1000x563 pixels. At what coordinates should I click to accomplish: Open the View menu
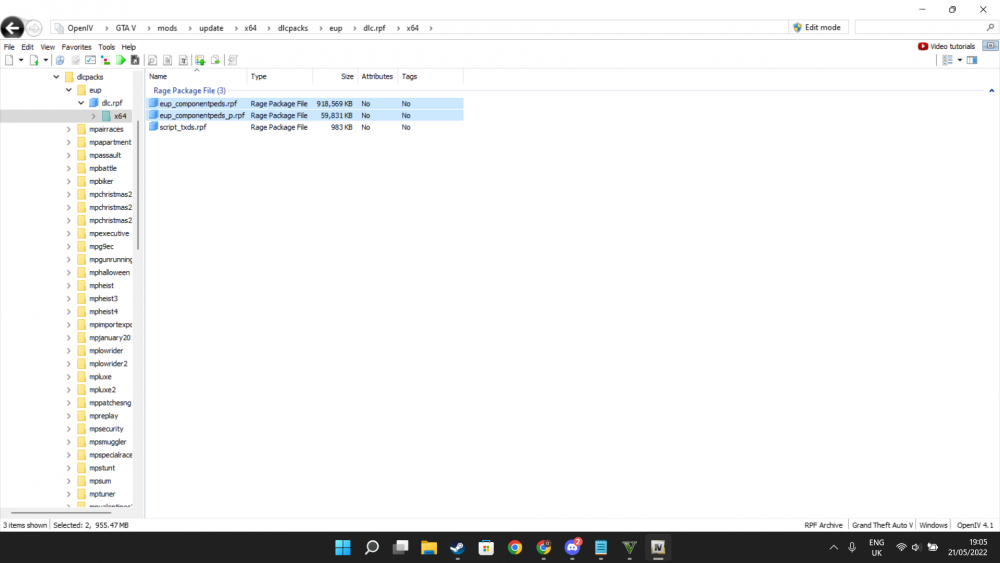[48, 47]
